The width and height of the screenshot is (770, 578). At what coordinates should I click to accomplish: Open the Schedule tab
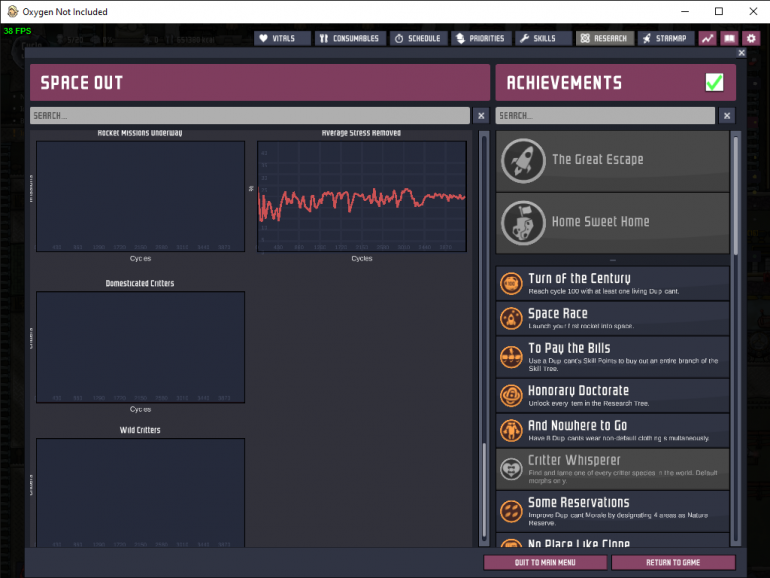click(418, 38)
